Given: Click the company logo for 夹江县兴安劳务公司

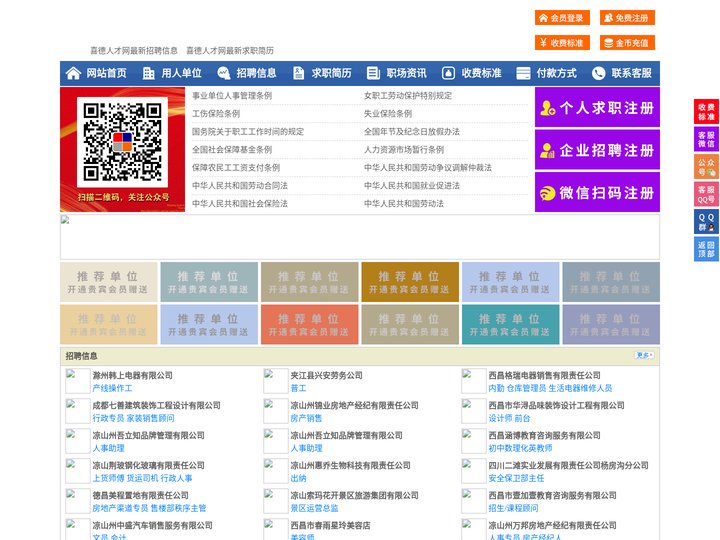Looking at the screenshot, I should [x=276, y=381].
